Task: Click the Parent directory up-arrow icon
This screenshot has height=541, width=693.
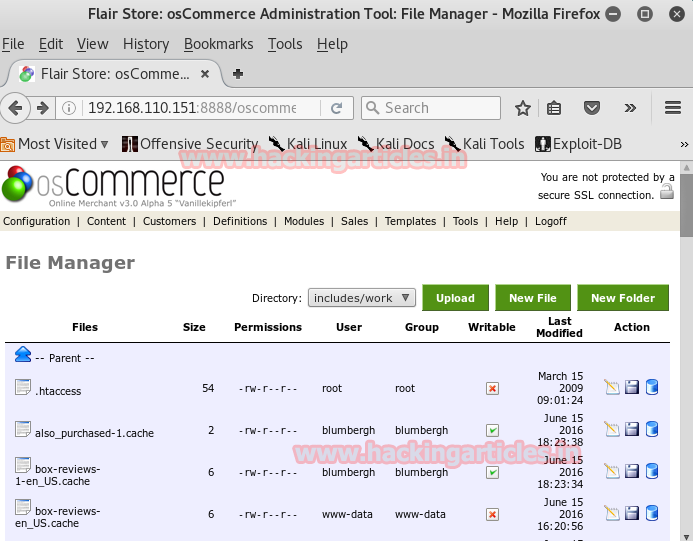Action: pyautogui.click(x=23, y=354)
